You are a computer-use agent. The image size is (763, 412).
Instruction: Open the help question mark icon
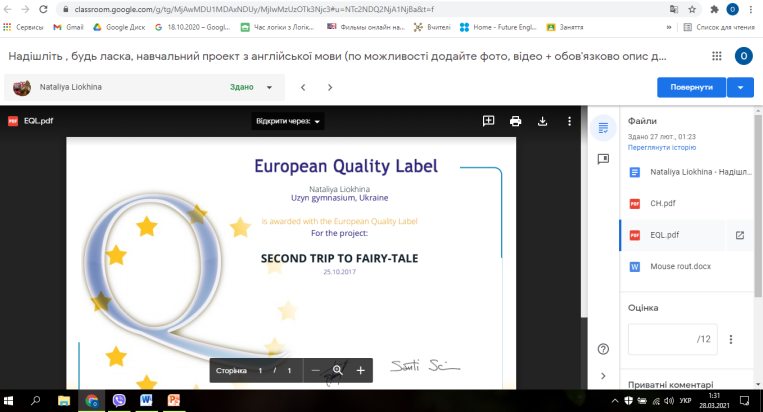(x=603, y=349)
